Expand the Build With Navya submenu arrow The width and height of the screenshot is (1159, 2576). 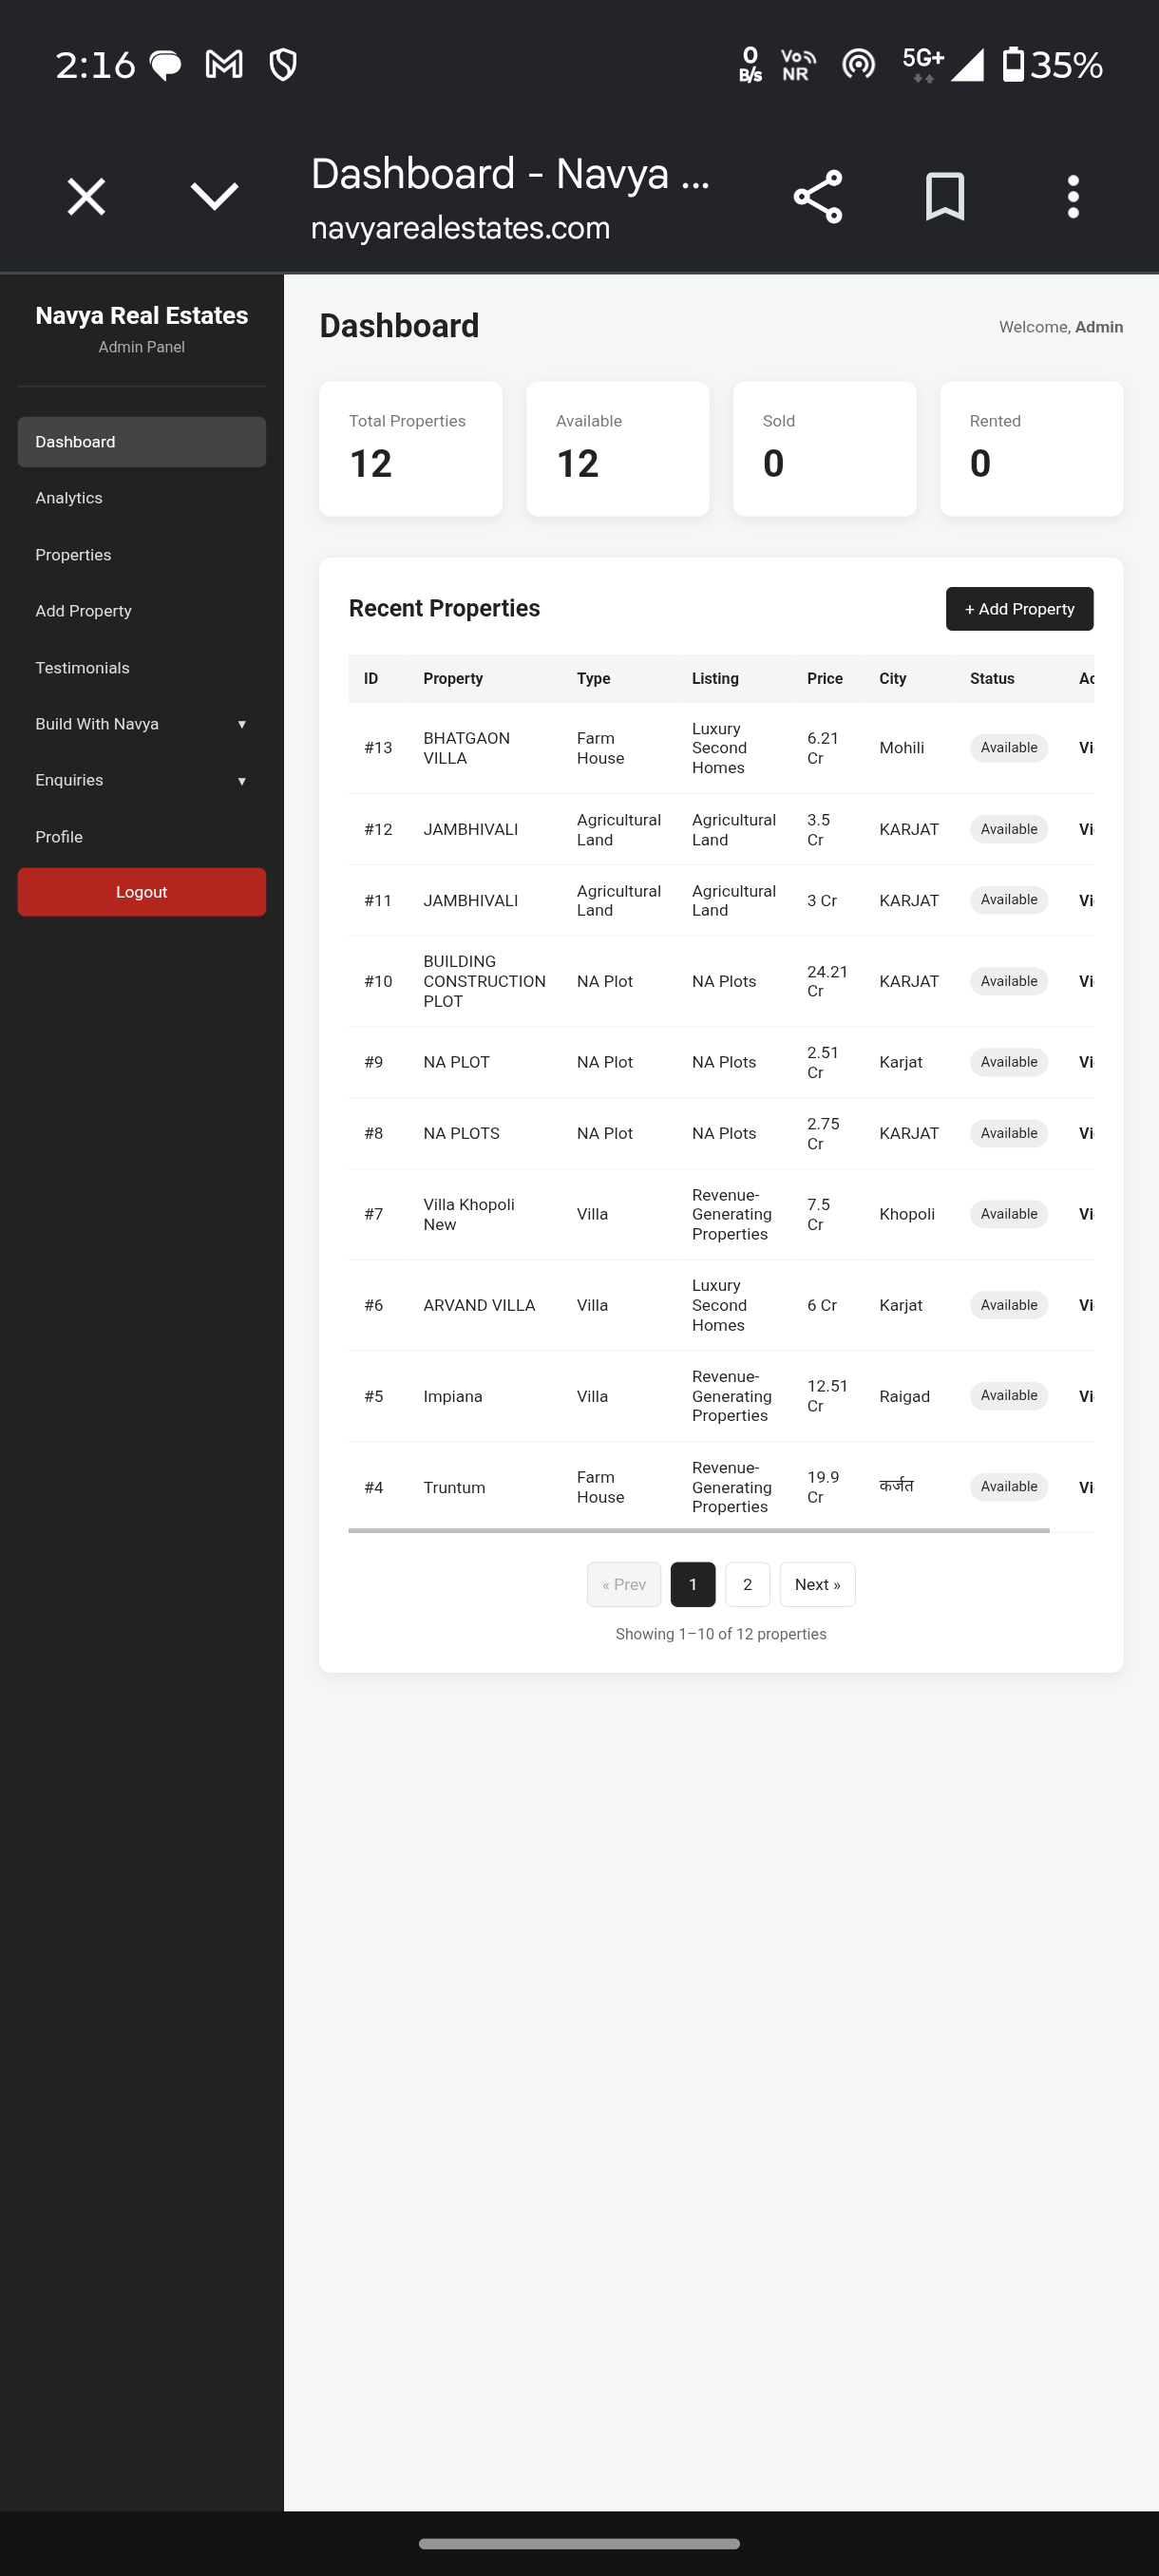pyautogui.click(x=242, y=724)
